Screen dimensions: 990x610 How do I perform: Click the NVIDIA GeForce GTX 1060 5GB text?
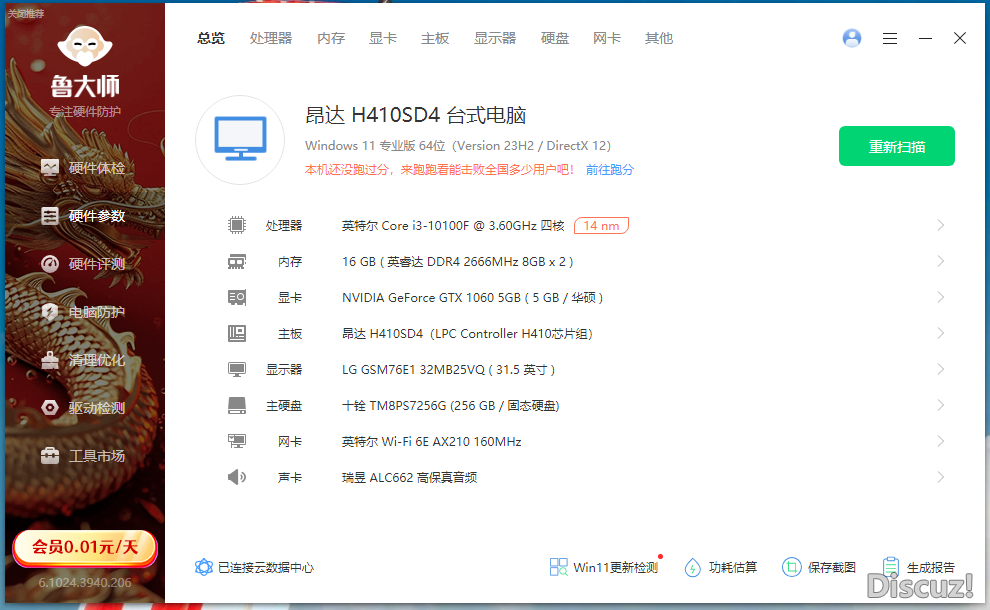point(472,297)
